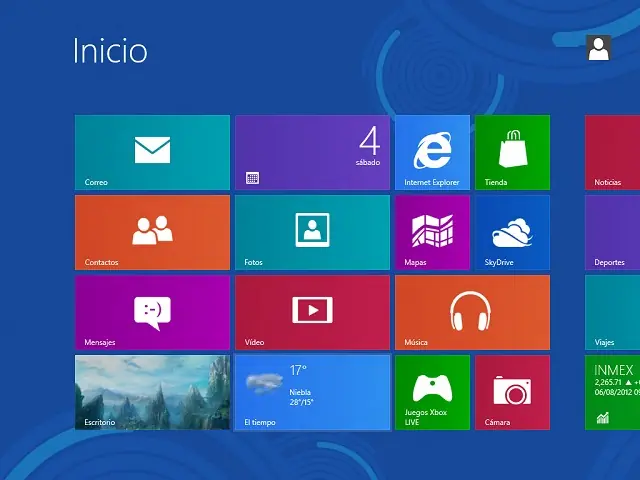Viewport: 640px width, 480px height.
Task: Open the Escritorio desktop tile
Action: [x=152, y=392]
